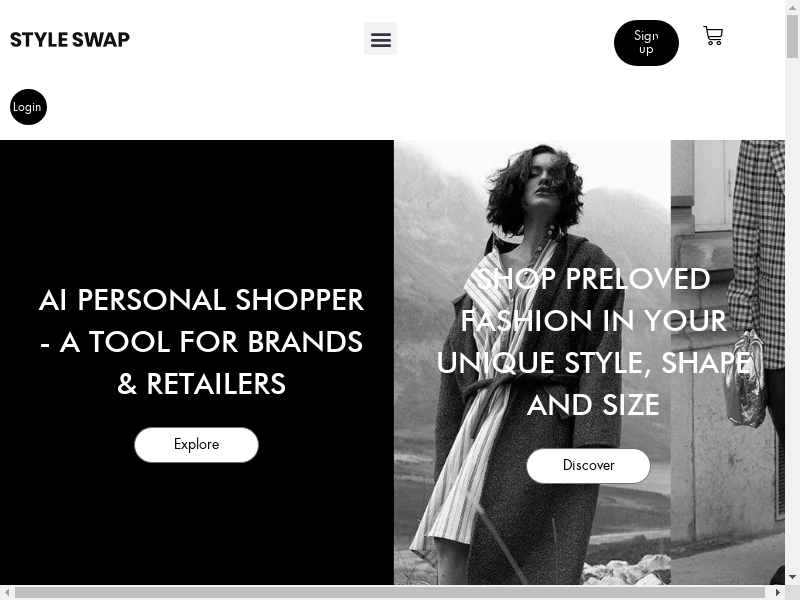800x600 pixels.
Task: Click the vertical scrollbar up arrow
Action: tap(792, 7)
